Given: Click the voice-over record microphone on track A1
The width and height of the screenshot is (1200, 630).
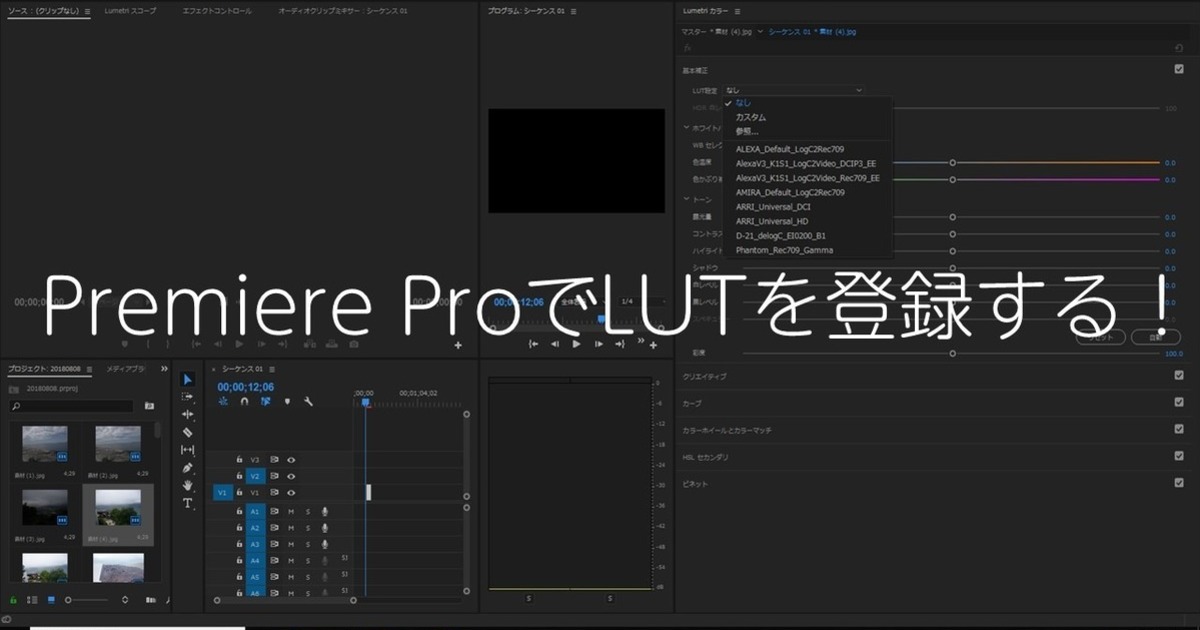Looking at the screenshot, I should pos(325,511).
